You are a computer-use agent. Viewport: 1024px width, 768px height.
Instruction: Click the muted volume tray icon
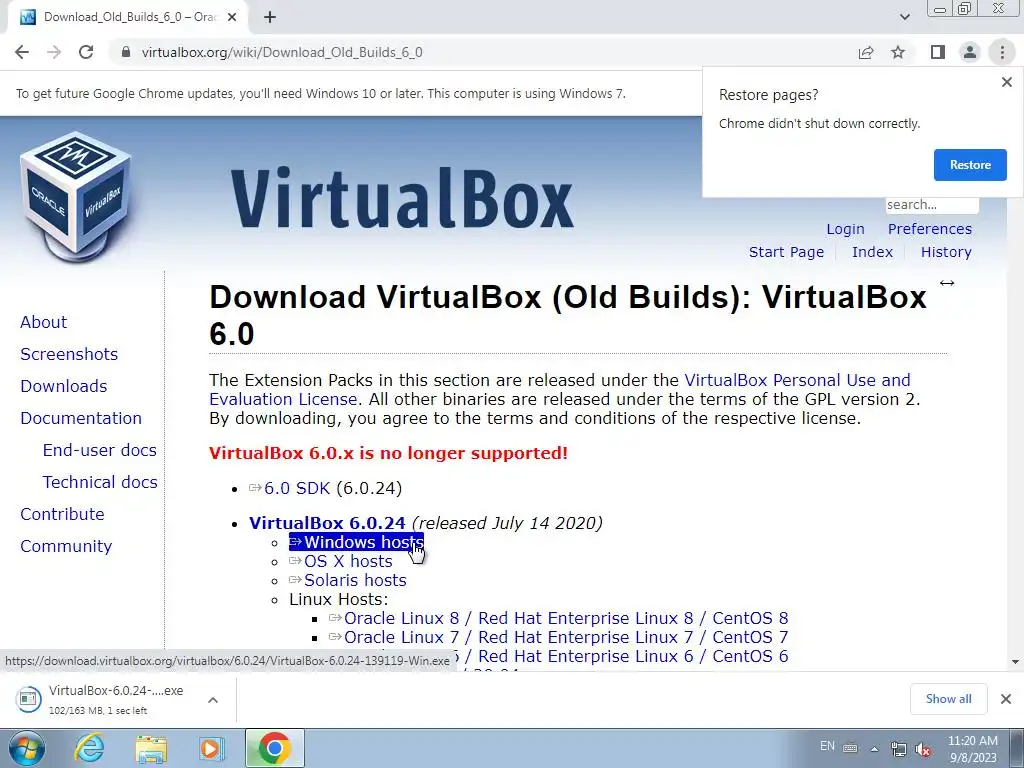[x=923, y=749]
